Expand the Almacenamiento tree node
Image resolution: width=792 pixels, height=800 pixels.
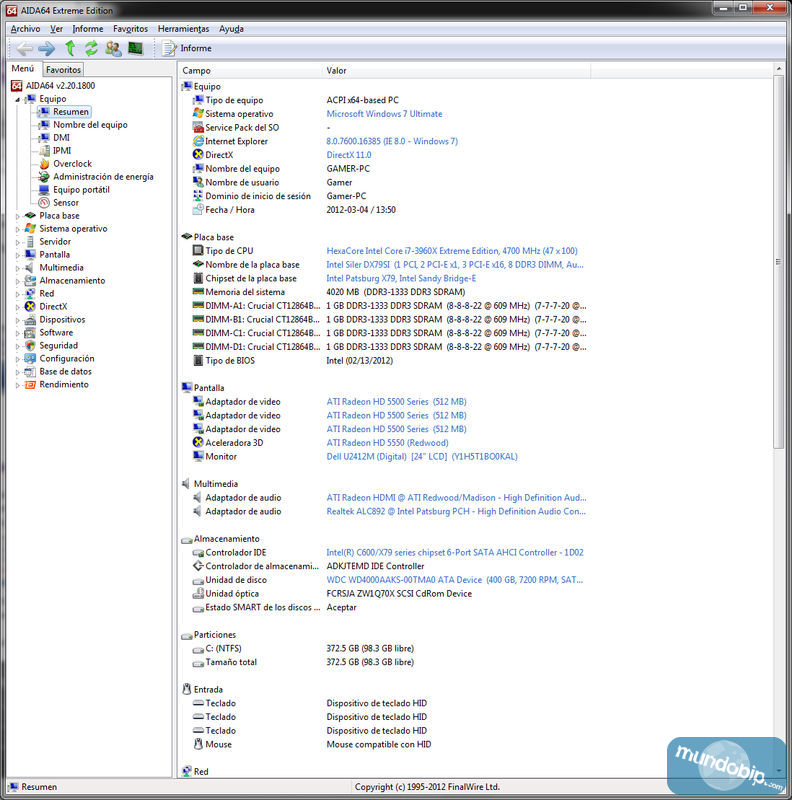click(x=17, y=281)
